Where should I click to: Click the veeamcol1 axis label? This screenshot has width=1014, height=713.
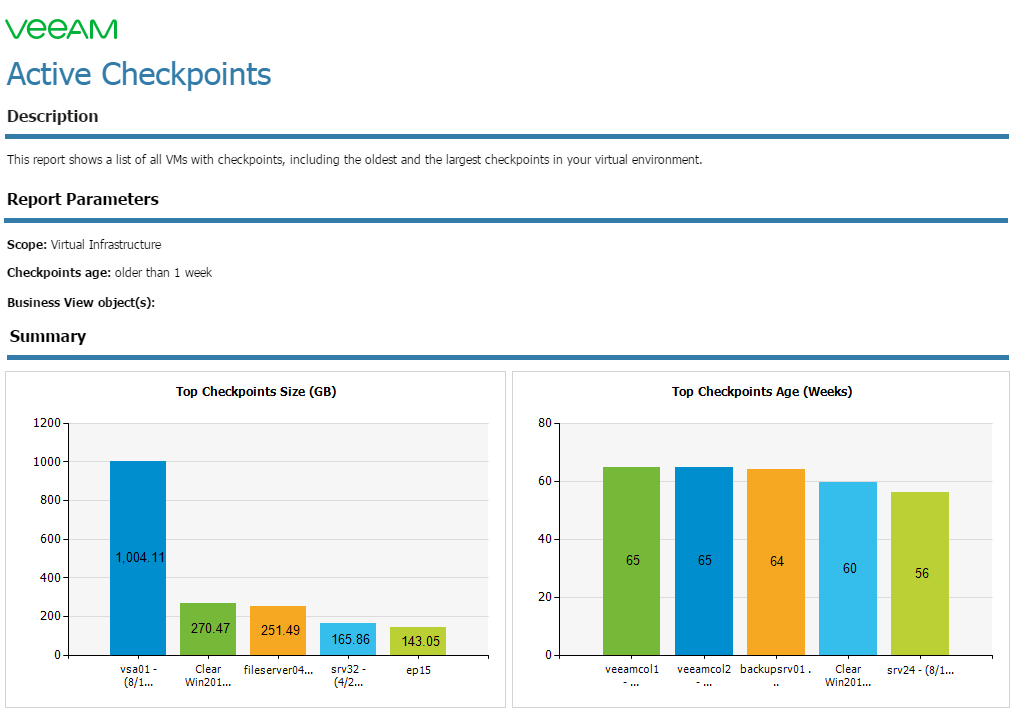tap(632, 676)
